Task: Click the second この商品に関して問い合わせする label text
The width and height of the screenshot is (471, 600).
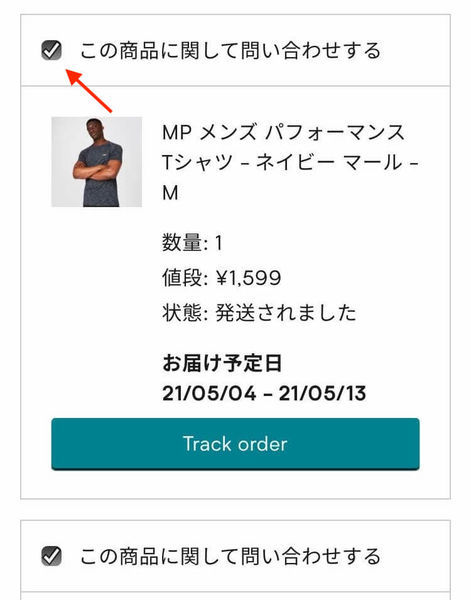Action: (x=230, y=556)
